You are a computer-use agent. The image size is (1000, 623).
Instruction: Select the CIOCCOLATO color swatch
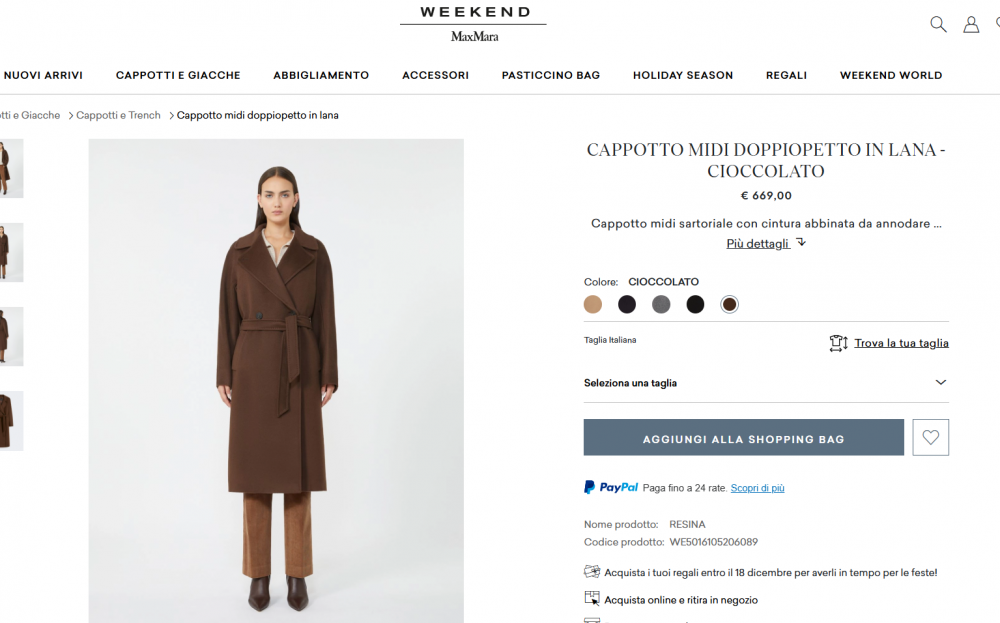tap(729, 304)
